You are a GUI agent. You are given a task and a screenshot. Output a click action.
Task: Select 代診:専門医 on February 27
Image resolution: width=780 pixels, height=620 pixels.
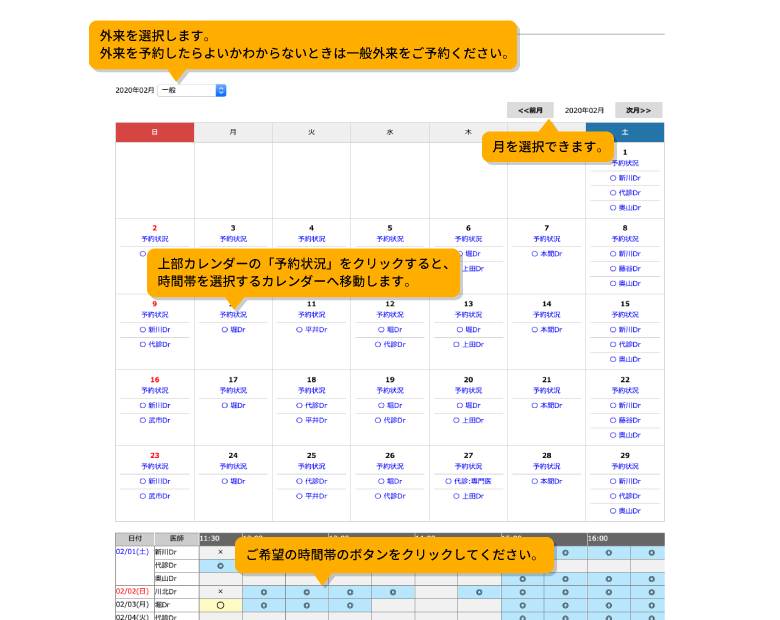pyautogui.click(x=468, y=482)
